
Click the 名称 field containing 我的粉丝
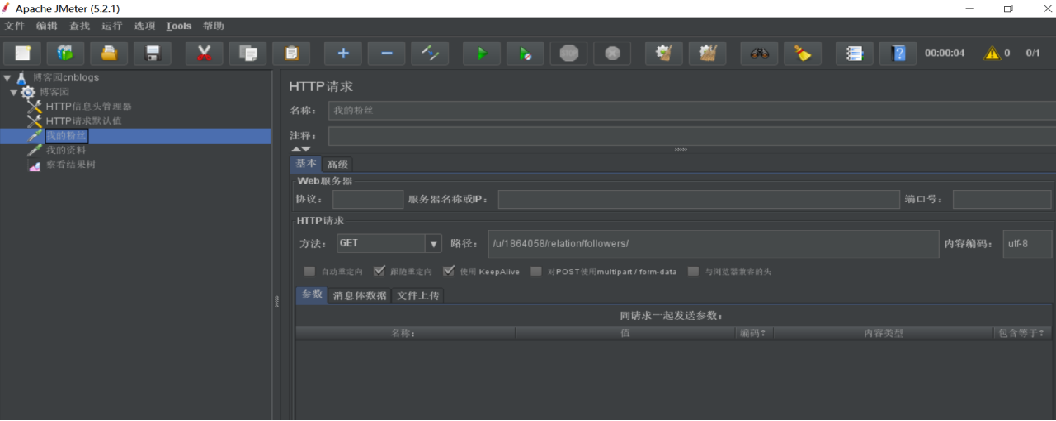pyautogui.click(x=692, y=110)
